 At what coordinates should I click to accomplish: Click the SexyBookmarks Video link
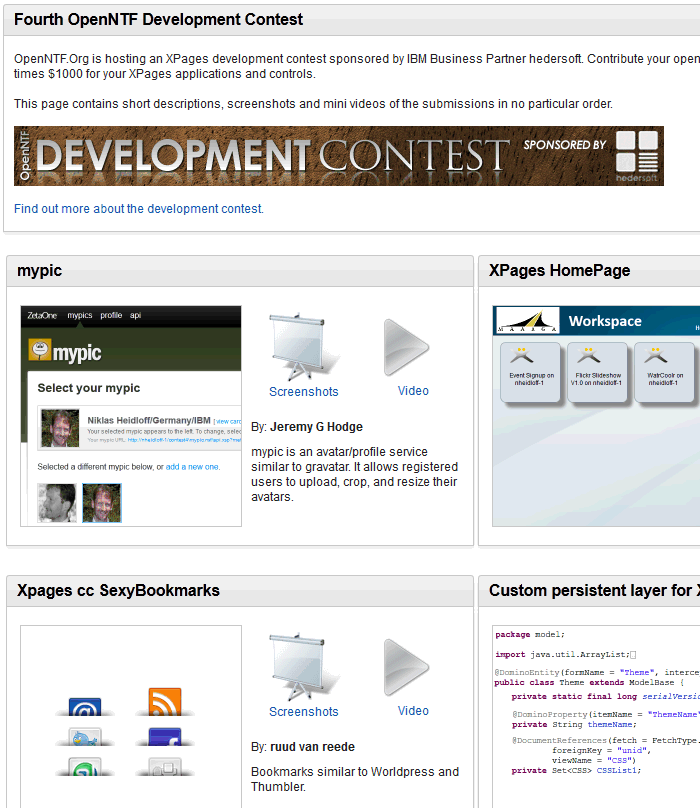[x=413, y=711]
